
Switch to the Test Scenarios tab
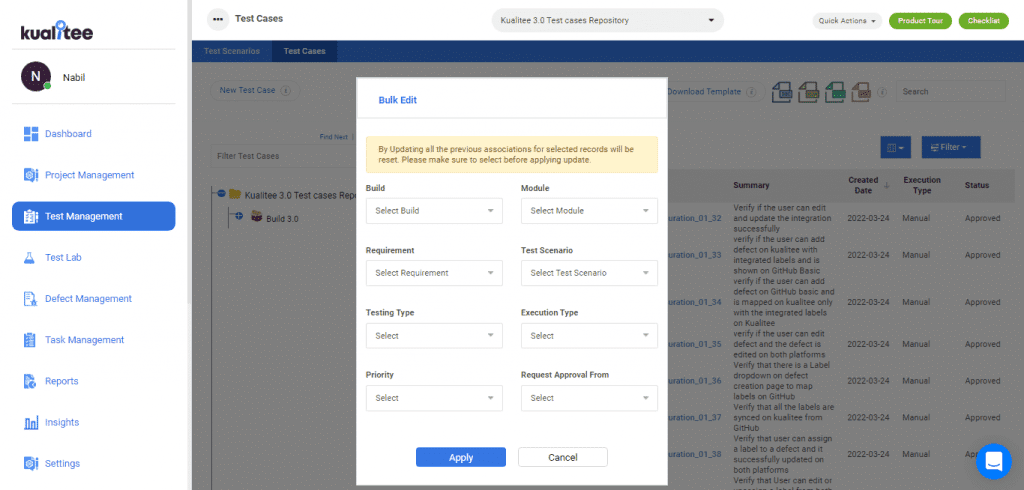click(232, 51)
